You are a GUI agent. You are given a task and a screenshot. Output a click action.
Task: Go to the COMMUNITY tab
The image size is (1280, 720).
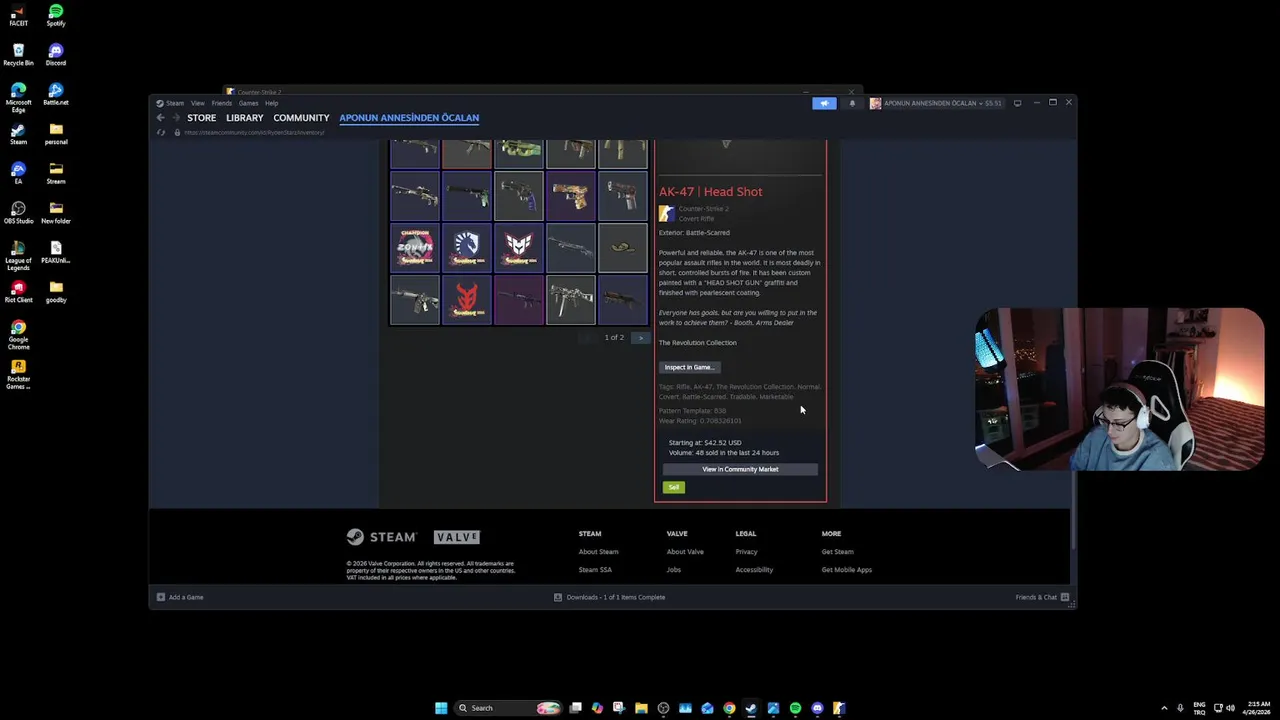pos(301,118)
